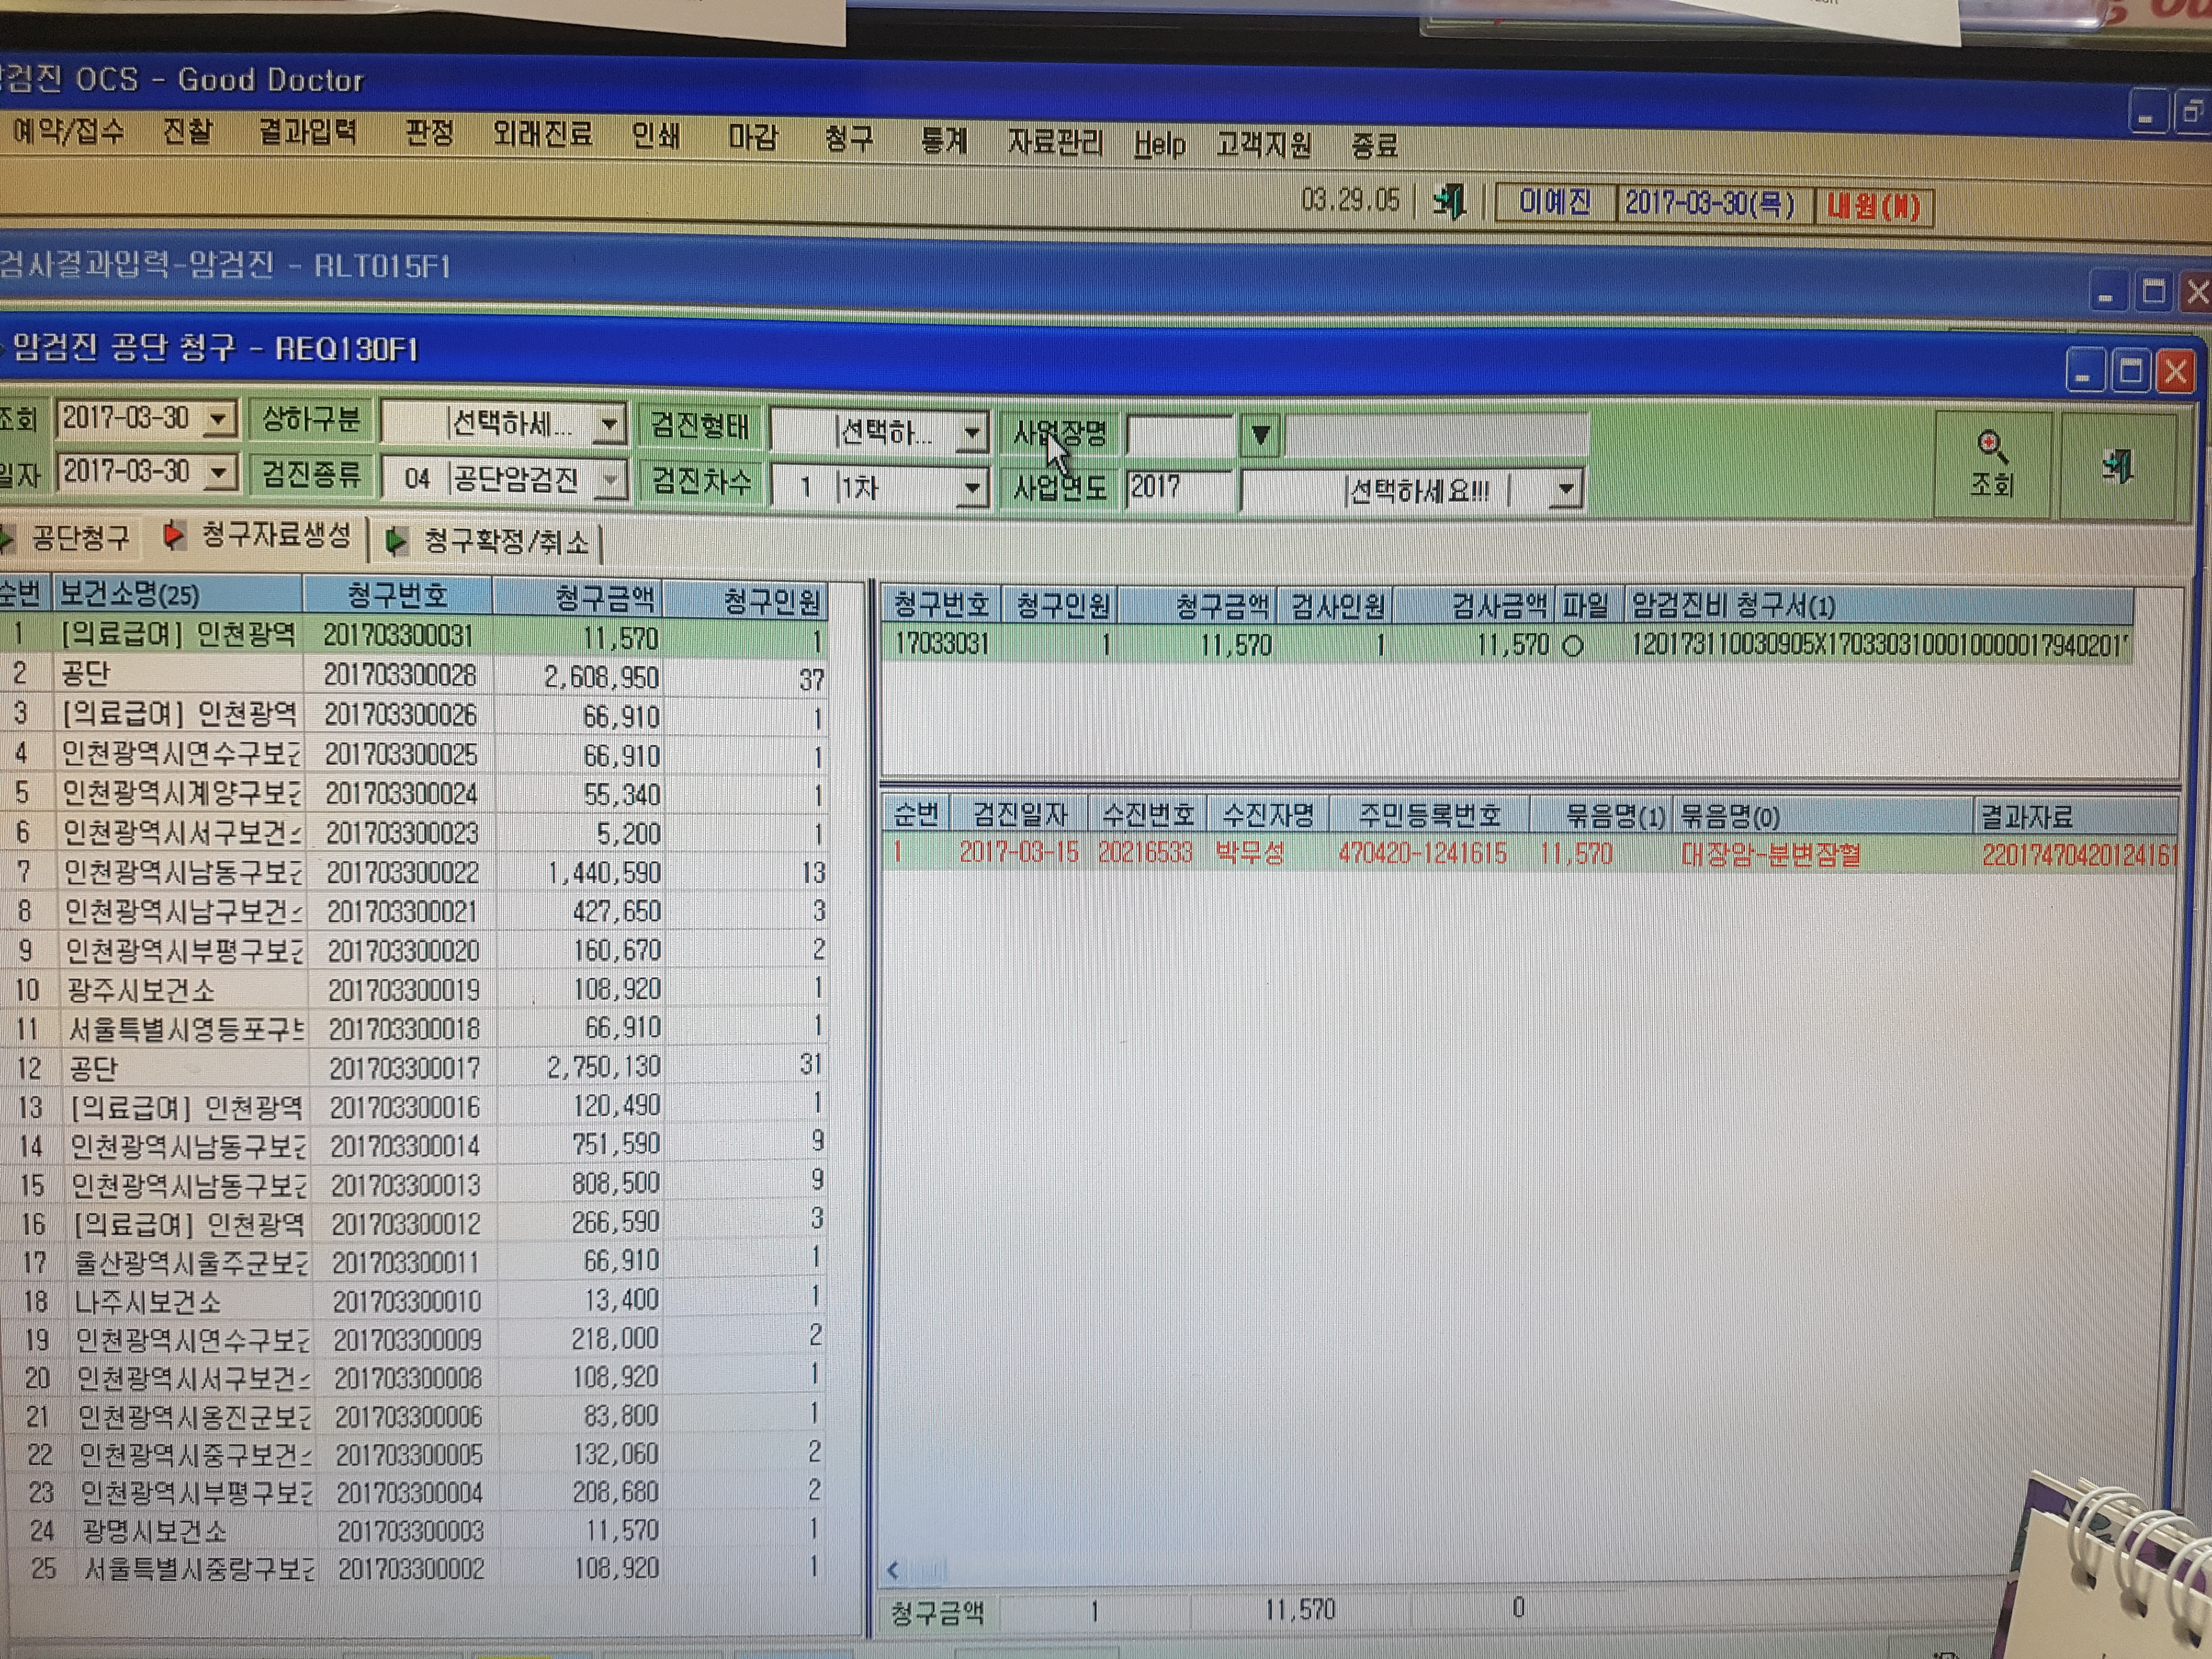The width and height of the screenshot is (2212, 1659).
Task: Open the 통계 menu
Action: point(944,140)
